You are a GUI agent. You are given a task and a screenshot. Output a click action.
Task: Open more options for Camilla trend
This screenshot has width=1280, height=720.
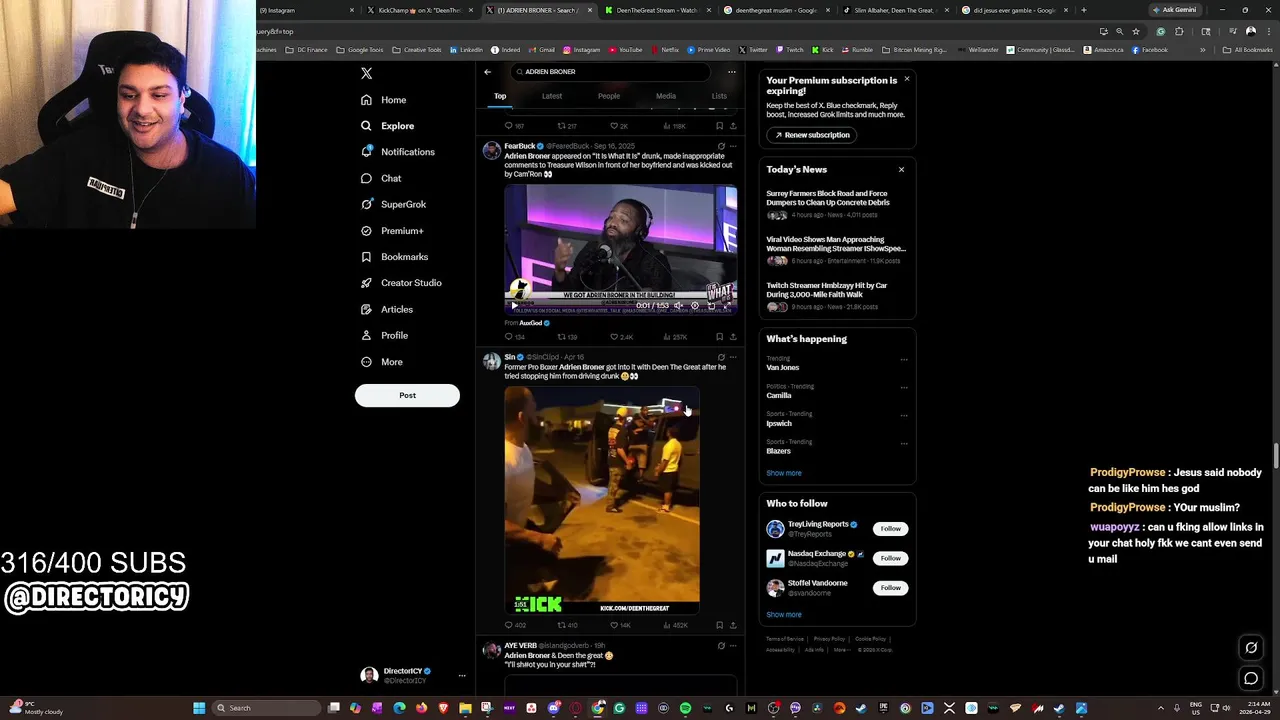[x=904, y=387]
